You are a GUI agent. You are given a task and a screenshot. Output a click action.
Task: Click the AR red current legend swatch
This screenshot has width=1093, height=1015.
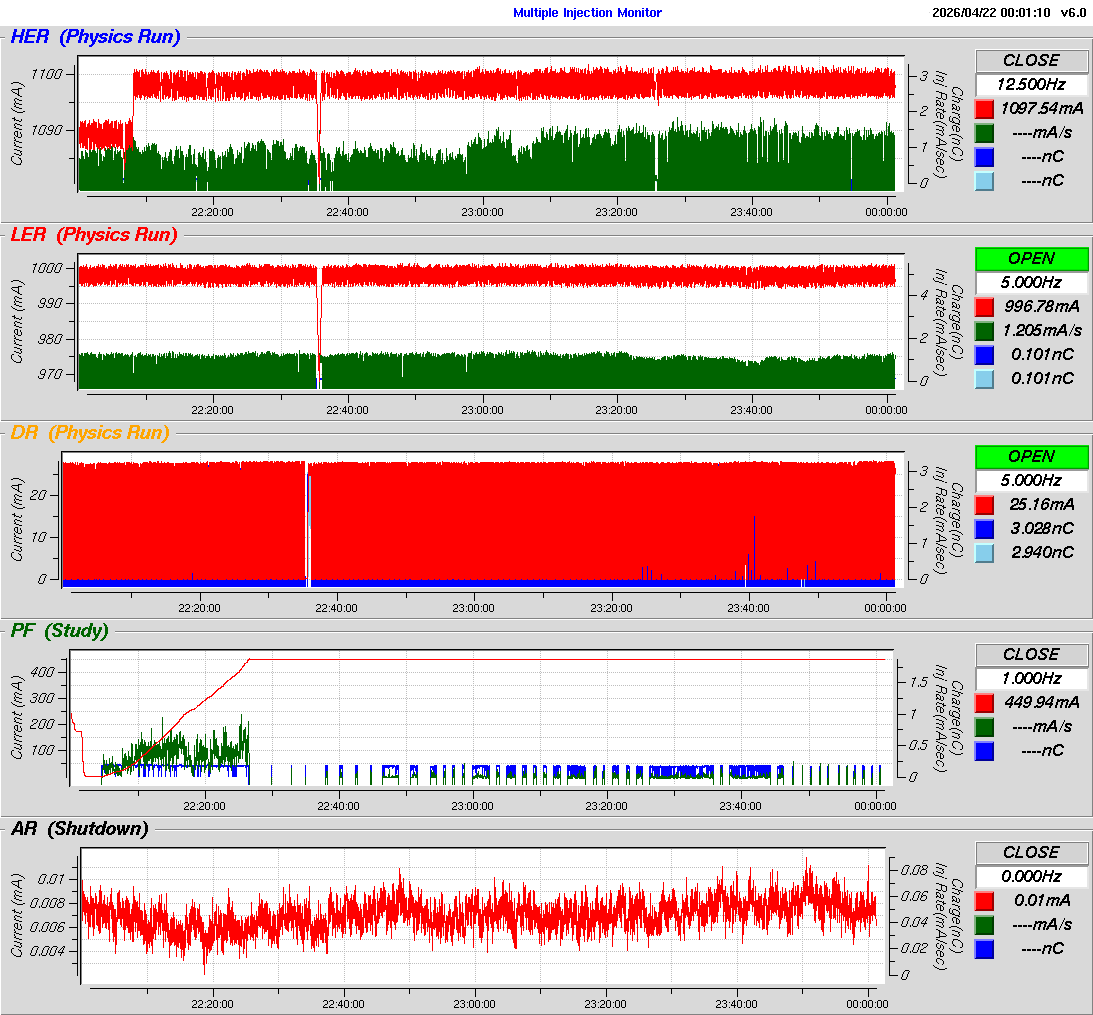click(984, 900)
